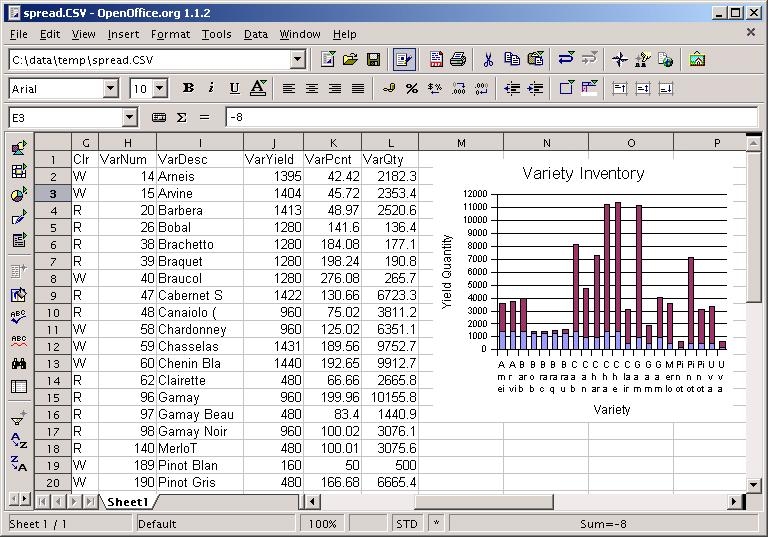
Task: Open the Arial font name dropdown
Action: (110, 89)
